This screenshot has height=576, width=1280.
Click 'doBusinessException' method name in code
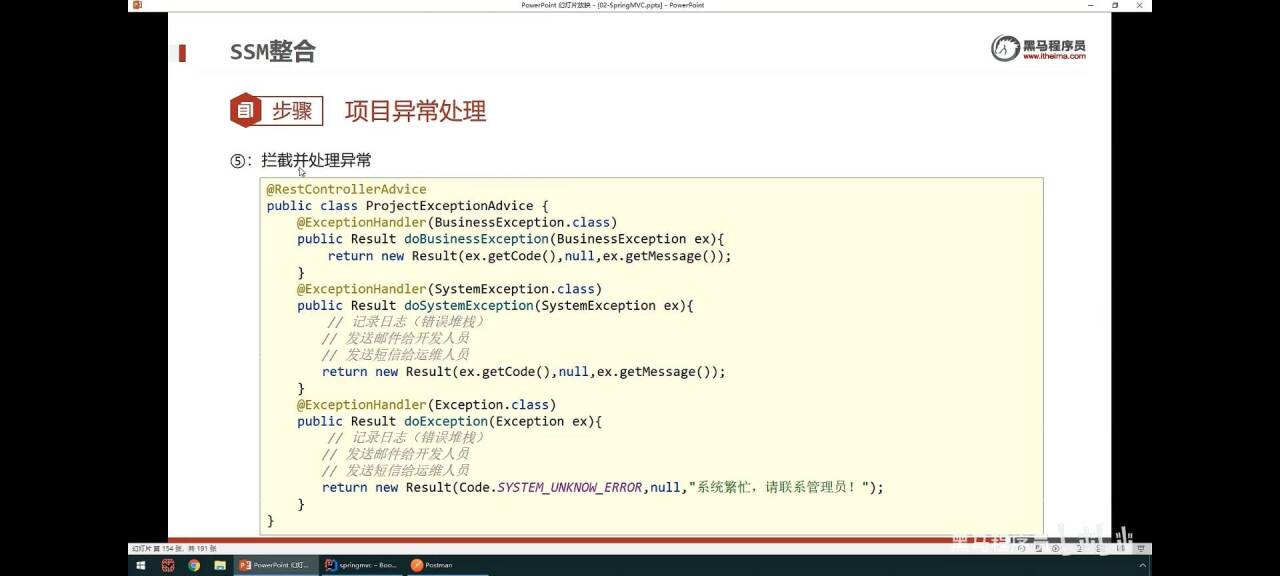(x=476, y=239)
